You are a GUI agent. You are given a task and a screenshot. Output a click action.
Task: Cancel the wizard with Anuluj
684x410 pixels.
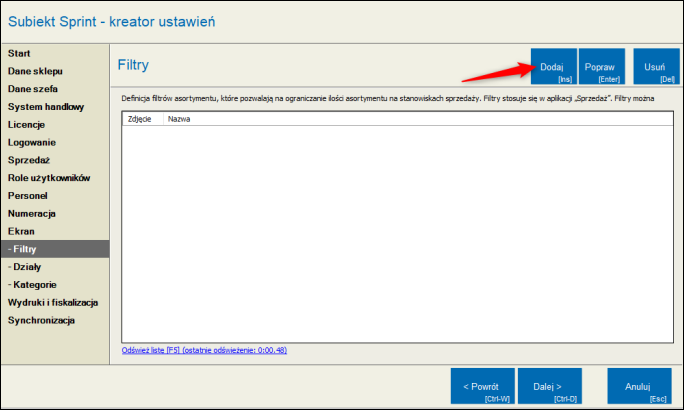[639, 386]
